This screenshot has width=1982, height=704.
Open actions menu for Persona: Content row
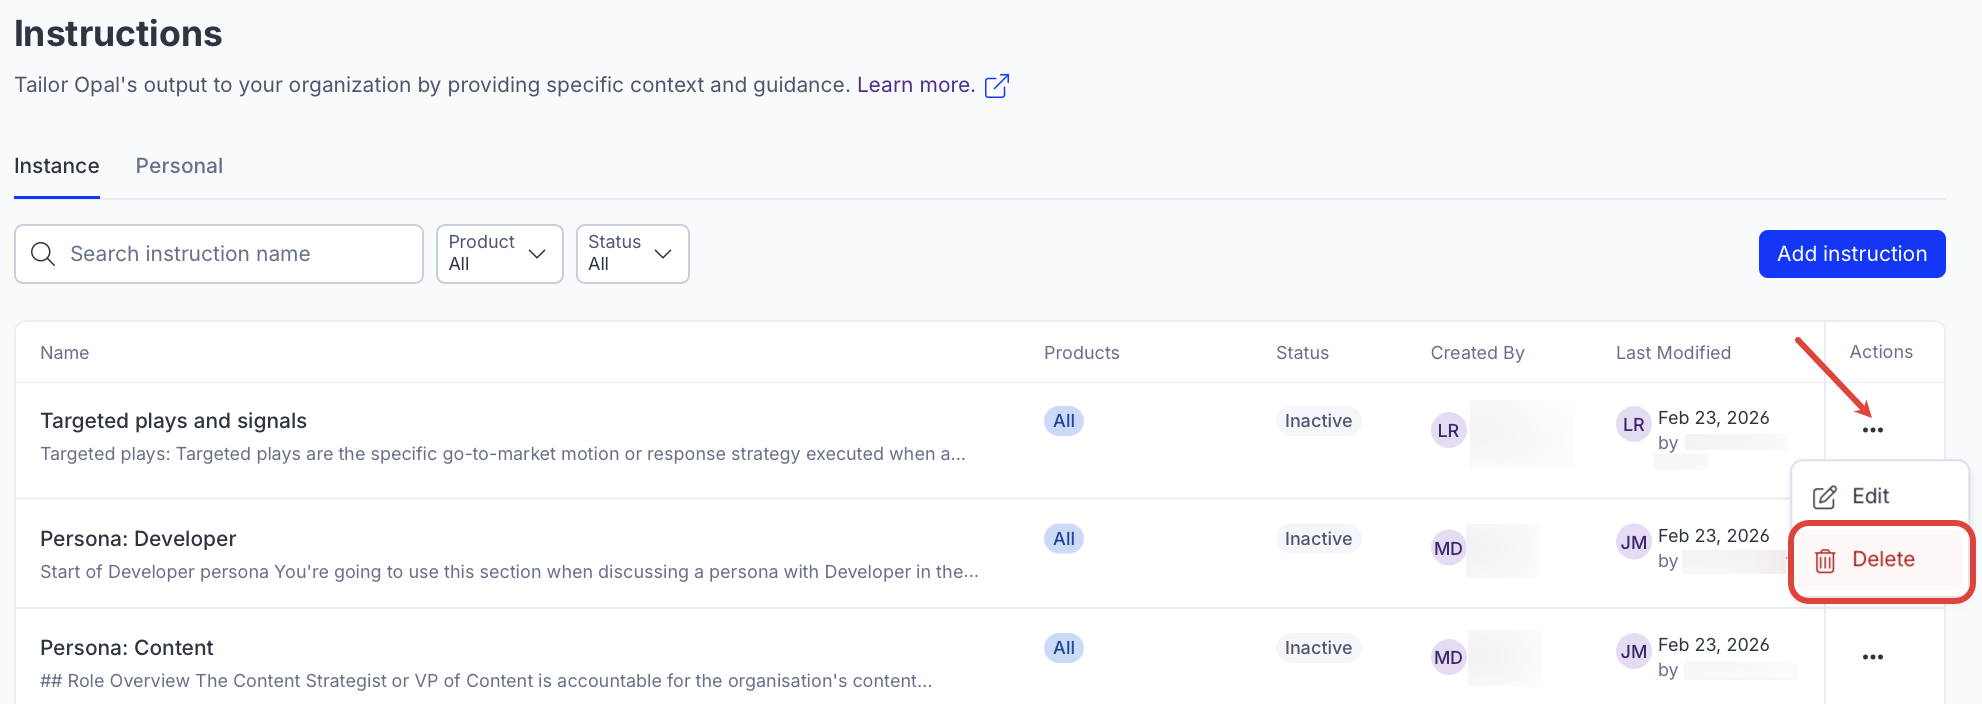pyautogui.click(x=1872, y=657)
